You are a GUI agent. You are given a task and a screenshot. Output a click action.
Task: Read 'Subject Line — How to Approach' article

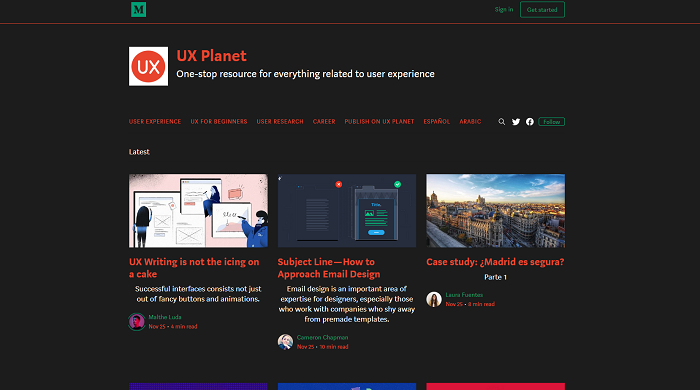(x=329, y=268)
